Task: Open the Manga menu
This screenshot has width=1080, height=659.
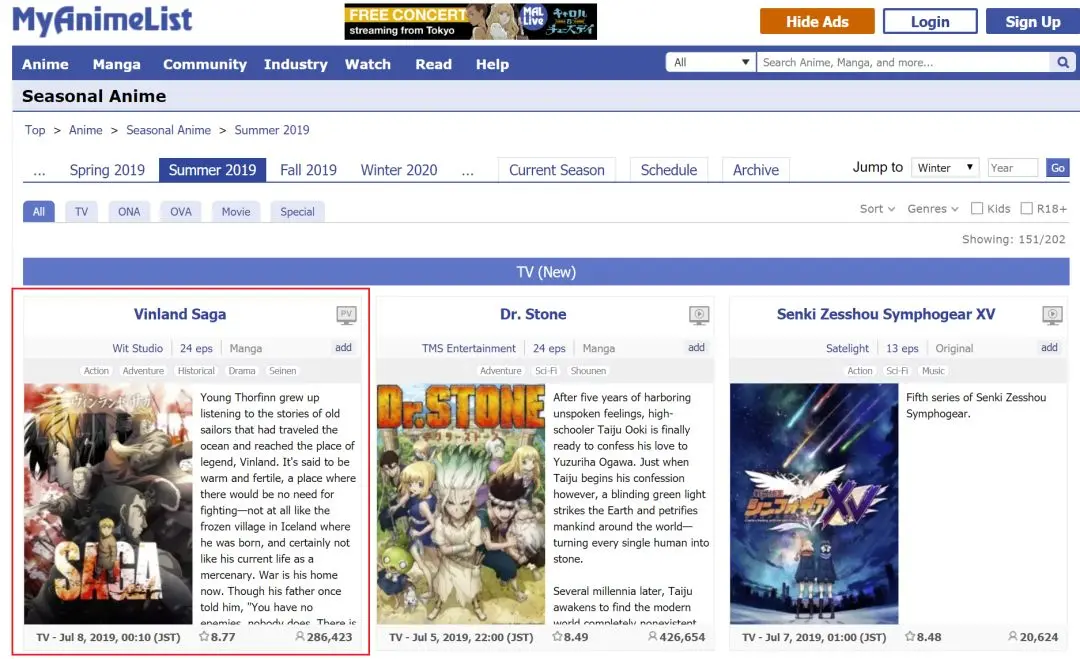Action: tap(116, 64)
